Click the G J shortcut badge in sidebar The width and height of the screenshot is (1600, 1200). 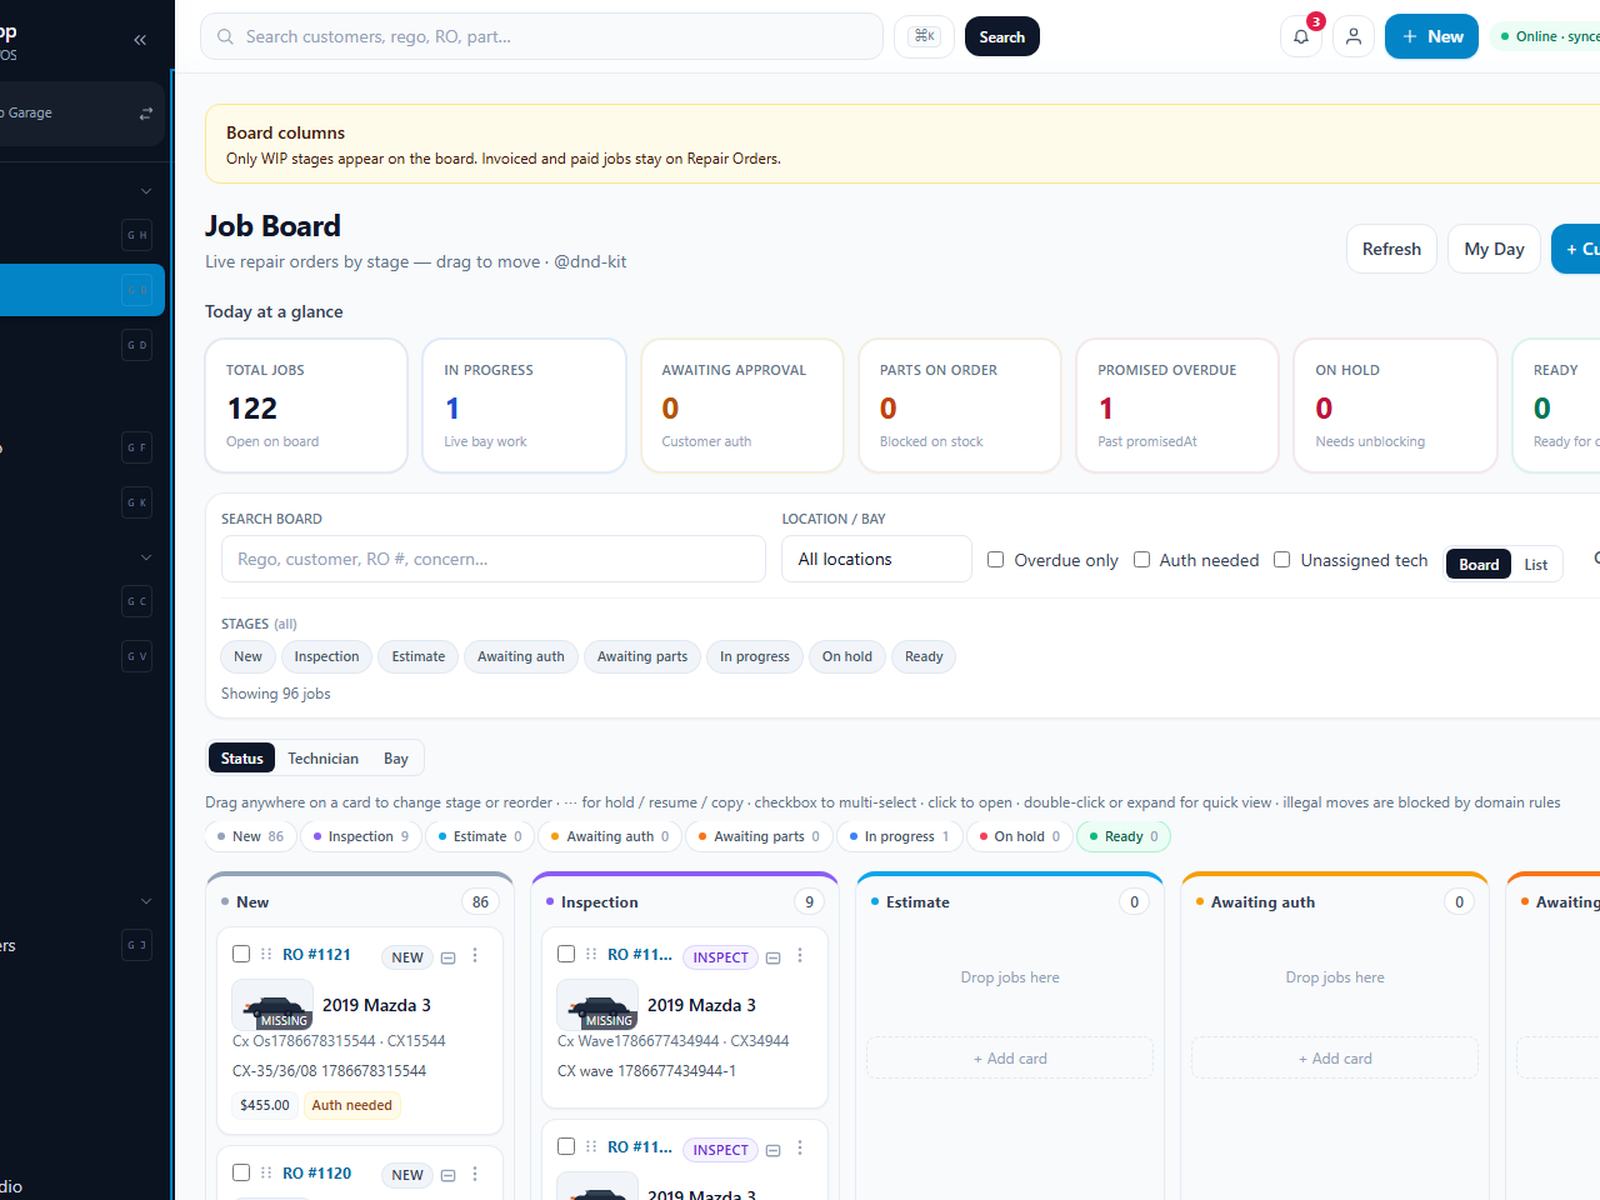(x=137, y=945)
